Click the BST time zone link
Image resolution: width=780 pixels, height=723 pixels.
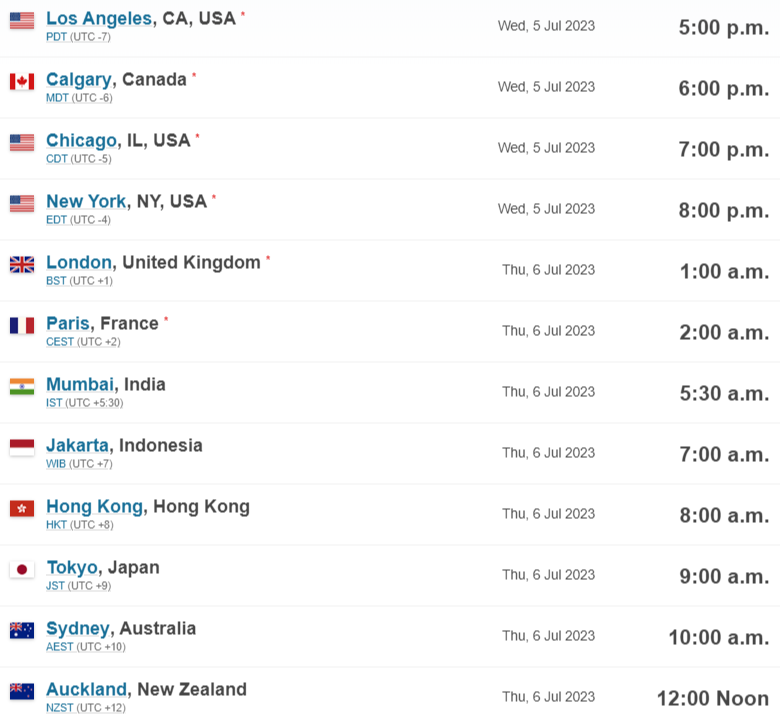coord(56,281)
